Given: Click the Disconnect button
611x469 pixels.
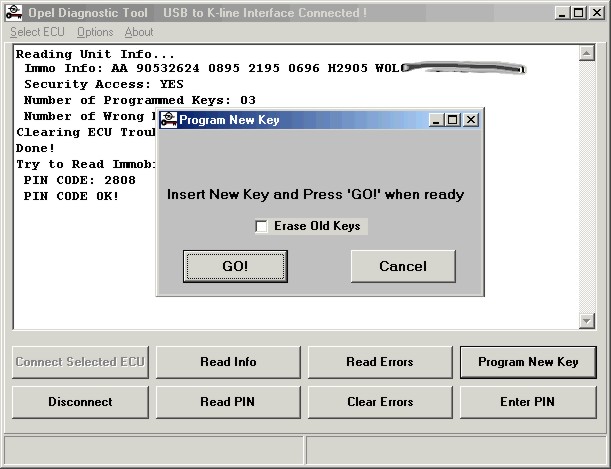Looking at the screenshot, I should [x=80, y=402].
